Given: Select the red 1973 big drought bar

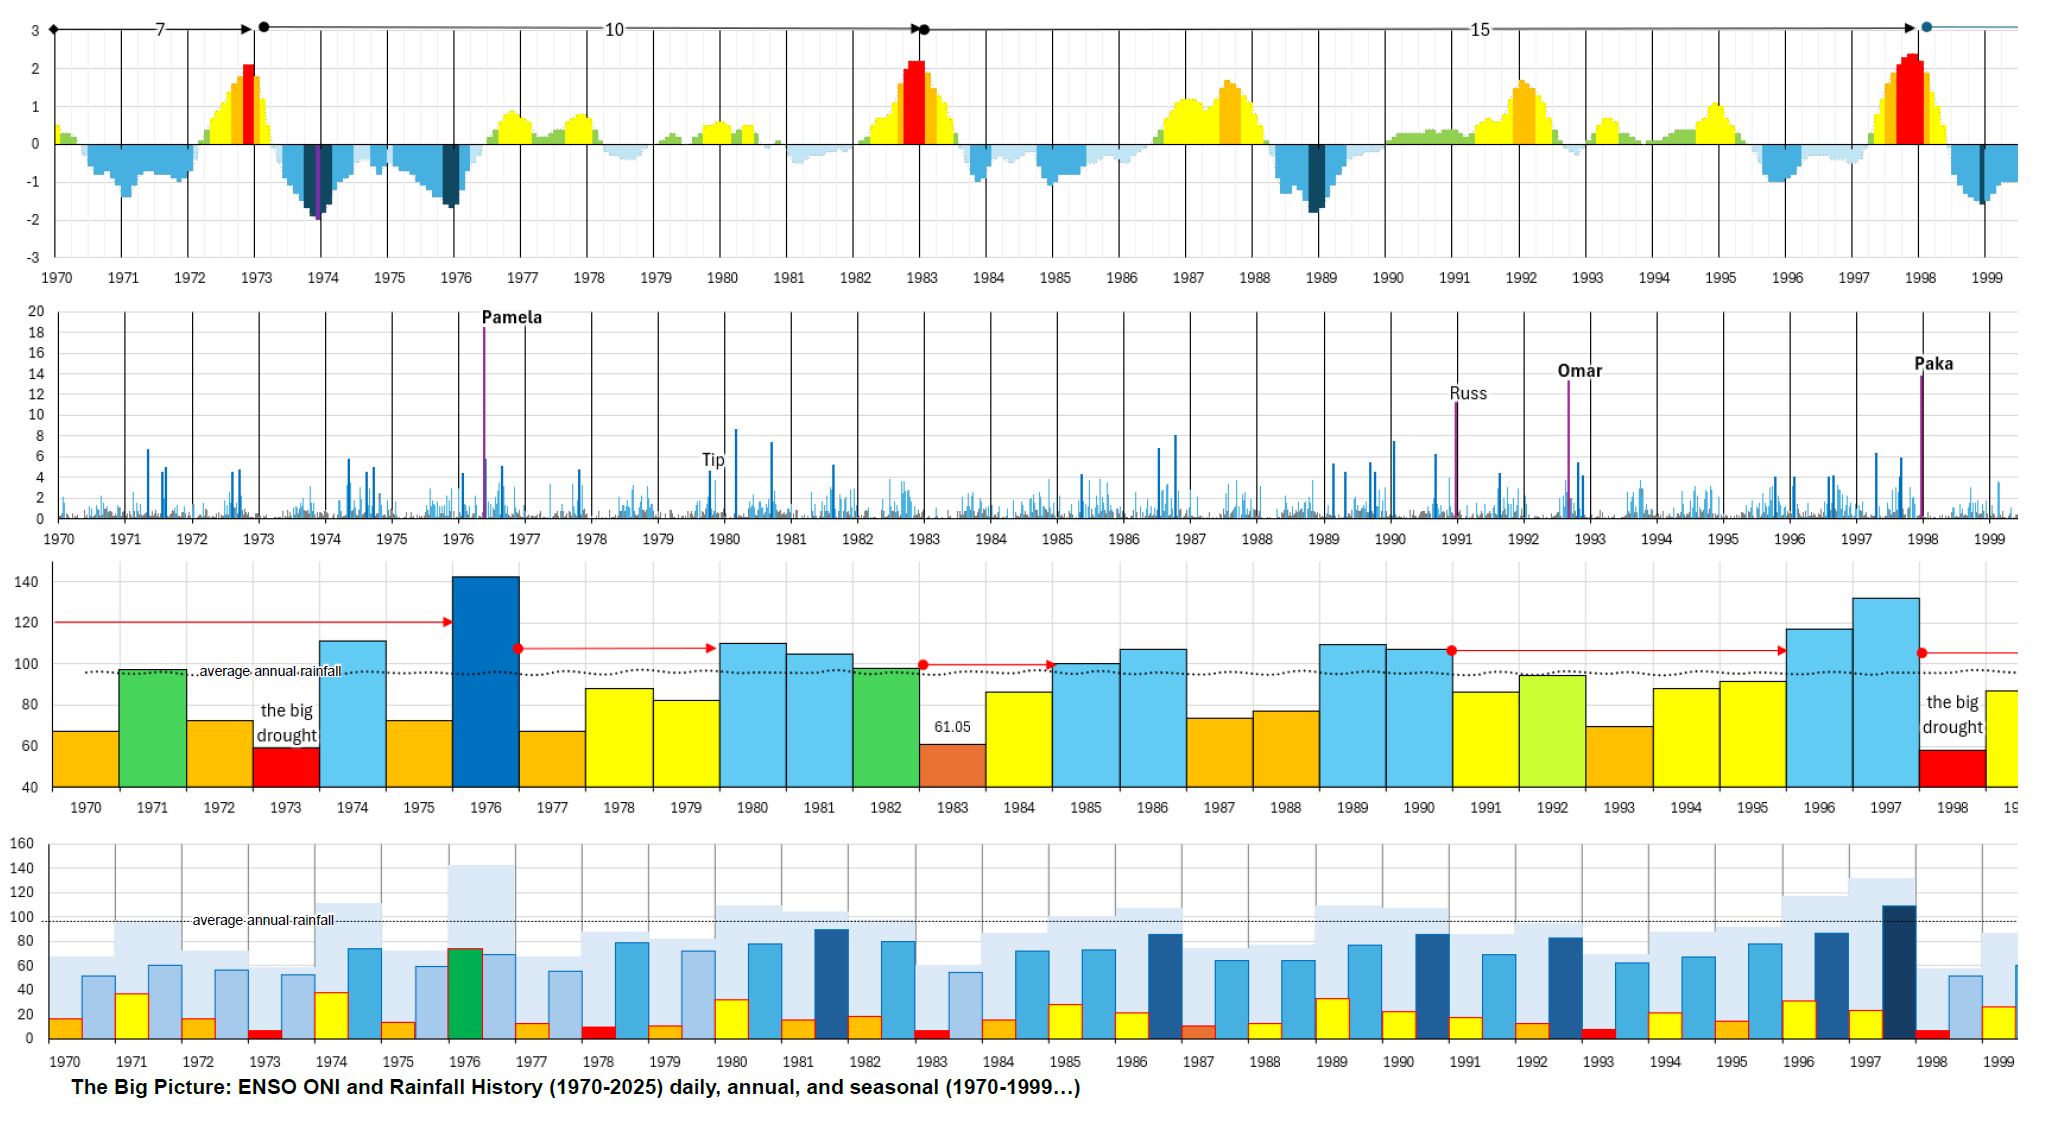Looking at the screenshot, I should click(285, 767).
